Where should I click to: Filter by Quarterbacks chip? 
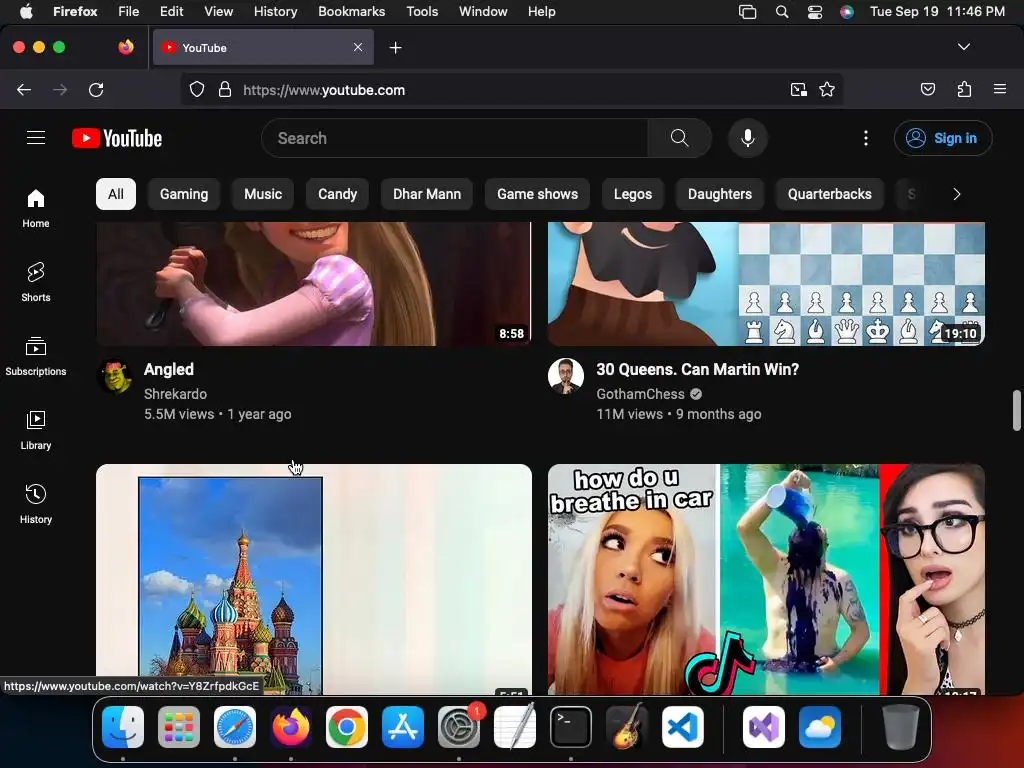coord(829,194)
